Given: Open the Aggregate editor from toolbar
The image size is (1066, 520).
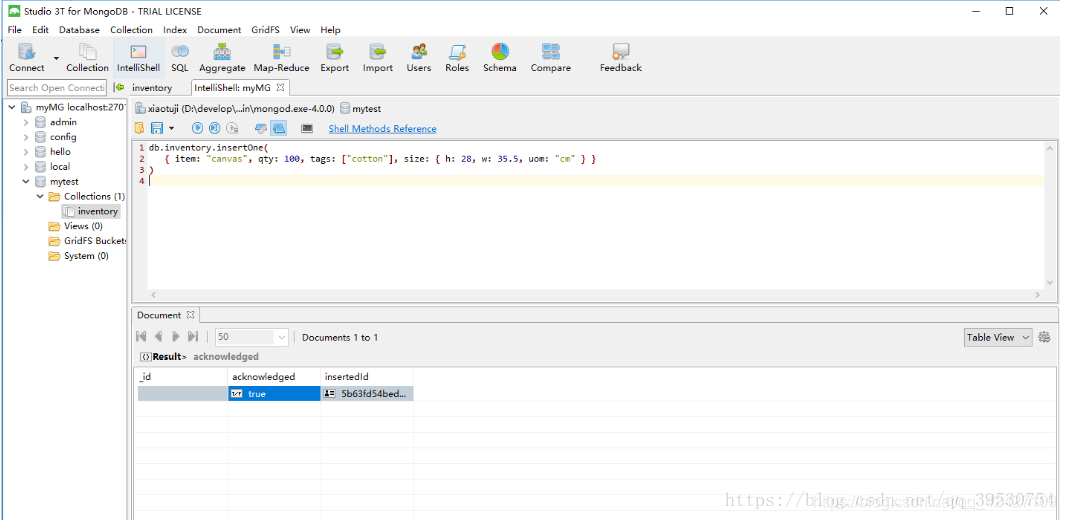Looking at the screenshot, I should tap(222, 57).
